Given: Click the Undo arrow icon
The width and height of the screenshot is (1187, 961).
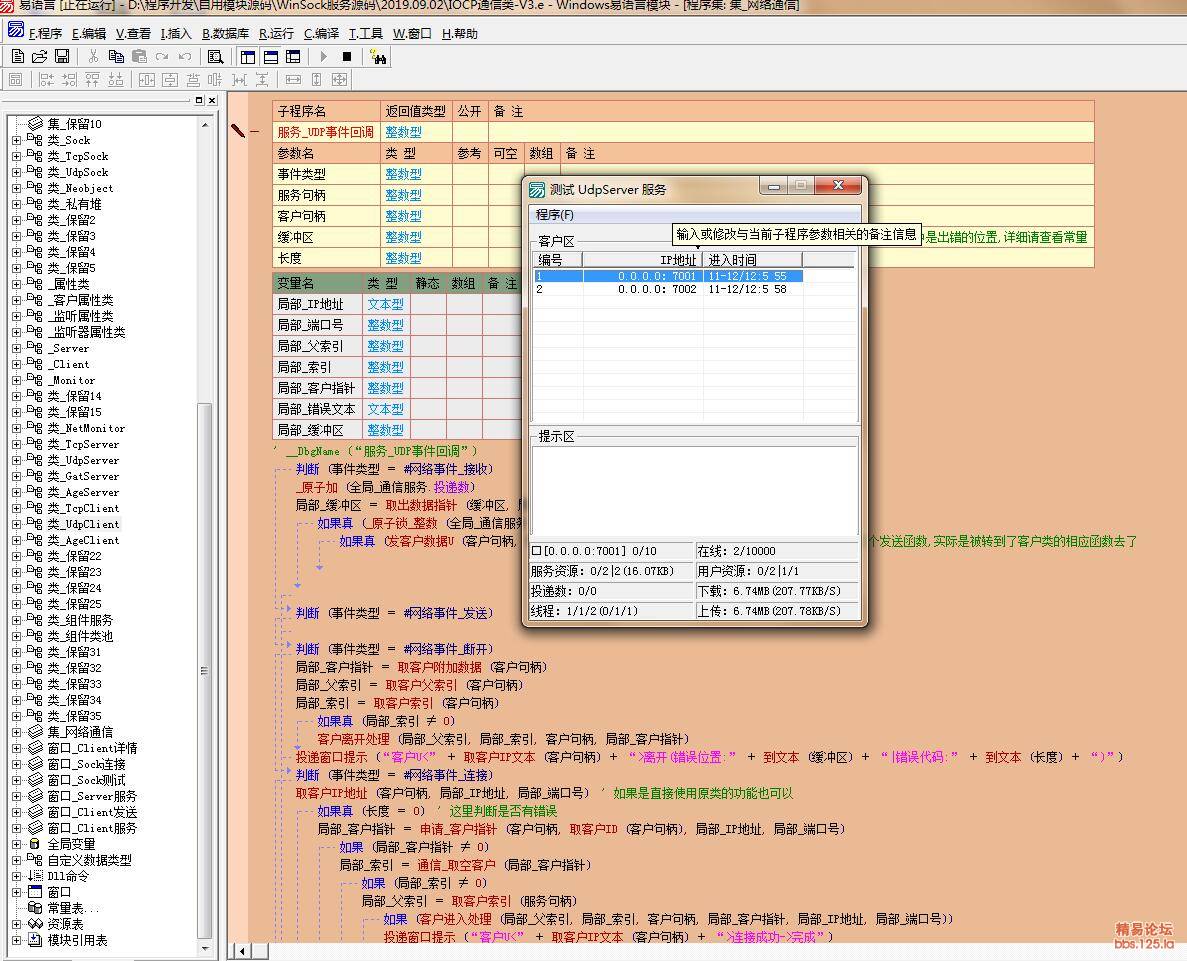Looking at the screenshot, I should (x=184, y=56).
